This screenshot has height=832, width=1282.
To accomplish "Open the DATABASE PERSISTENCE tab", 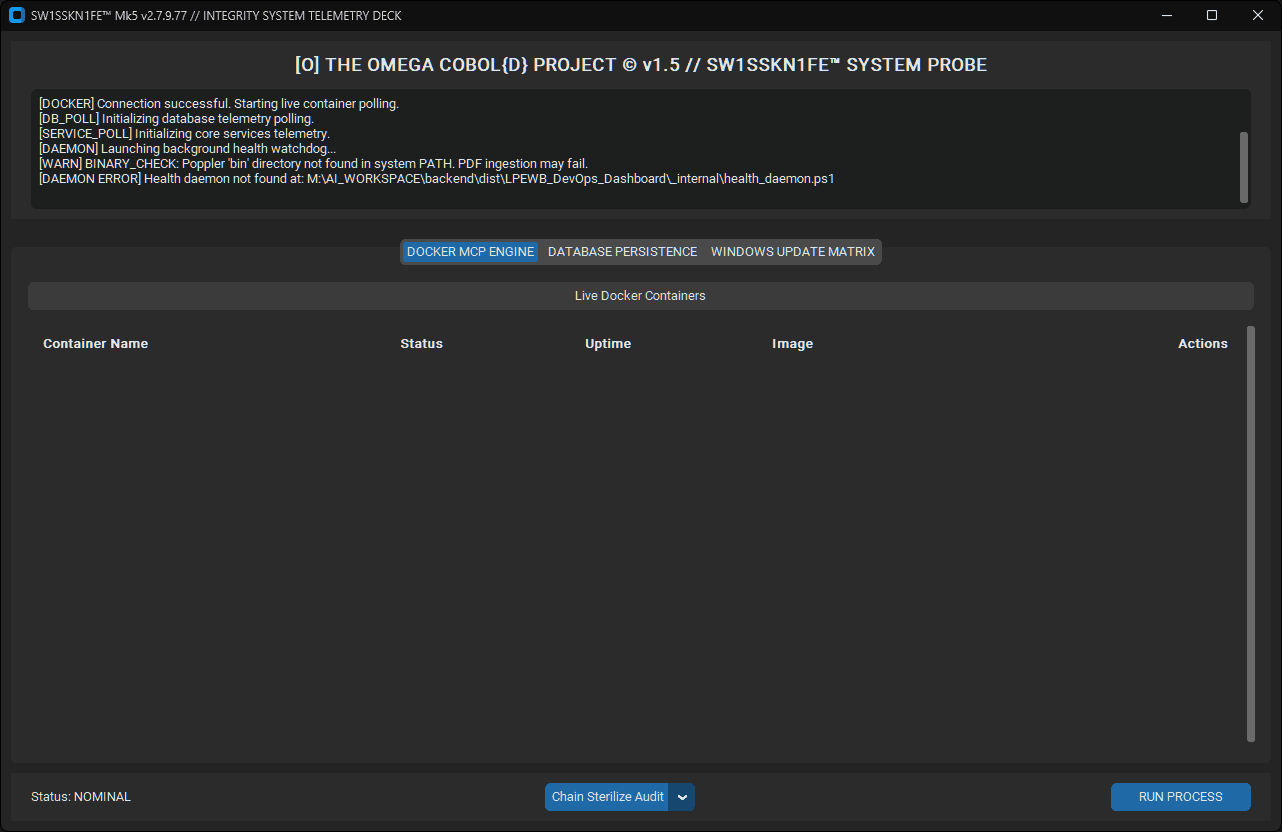I will tap(622, 252).
